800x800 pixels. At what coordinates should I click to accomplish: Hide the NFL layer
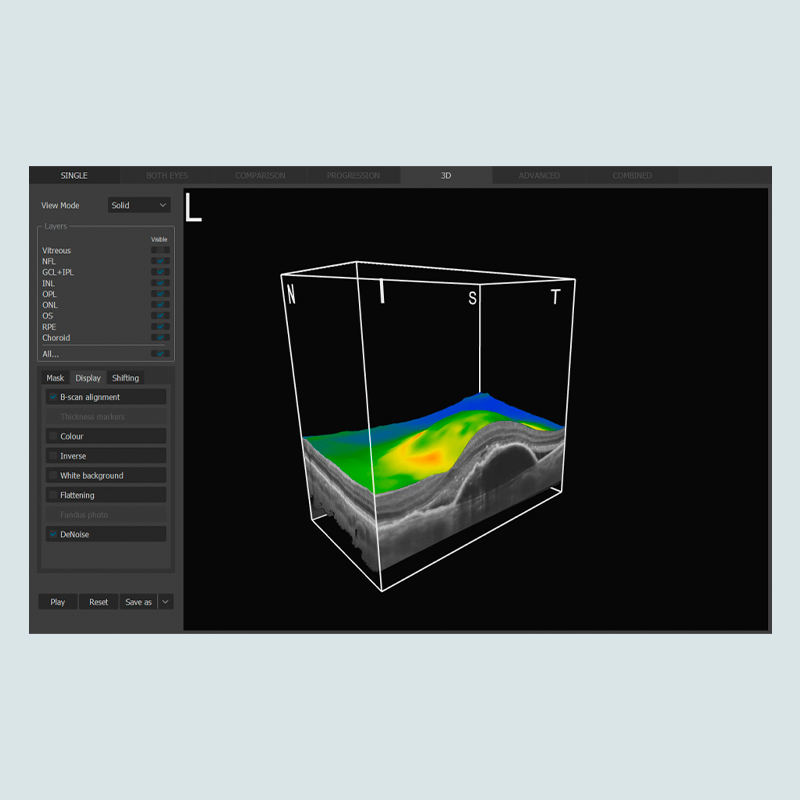tap(160, 261)
